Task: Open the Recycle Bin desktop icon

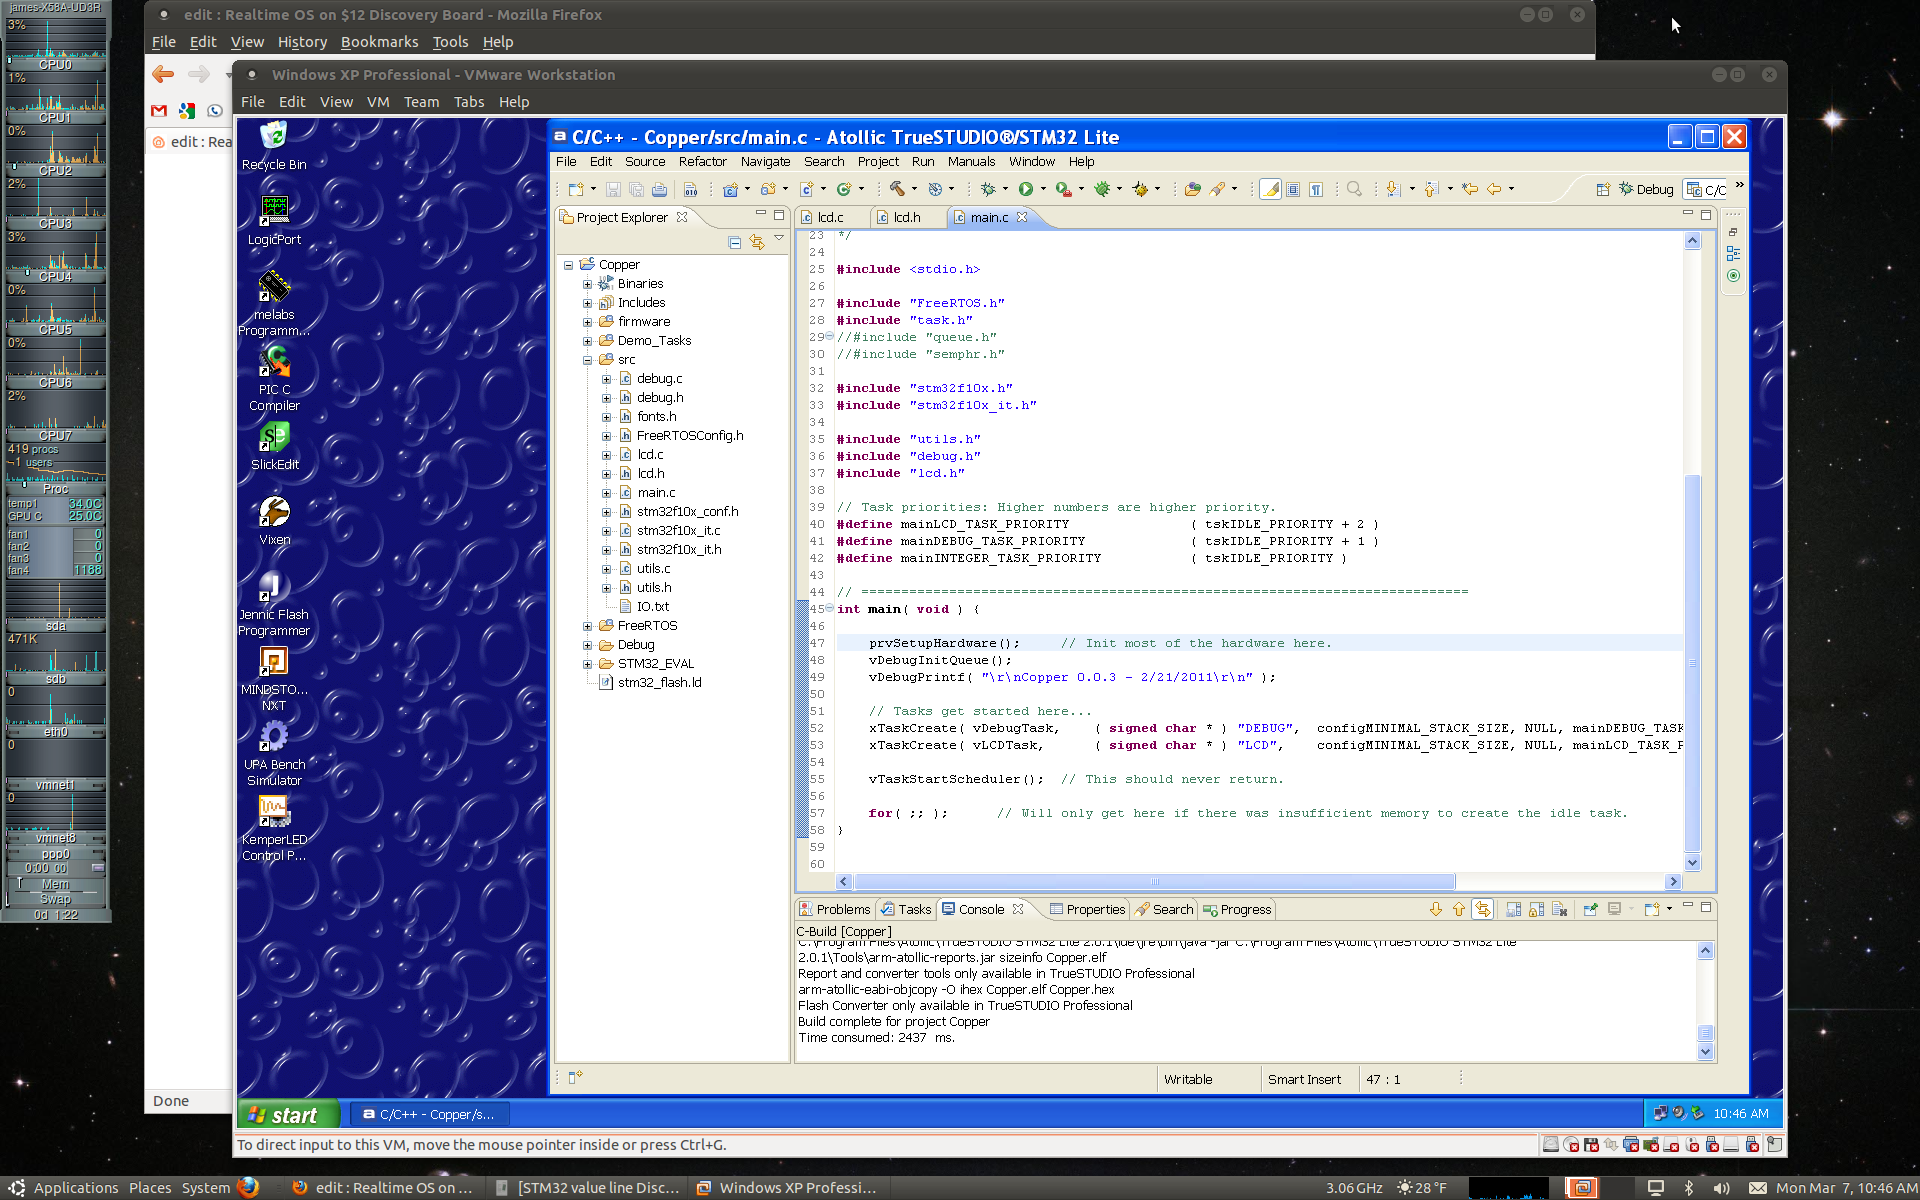Action: pyautogui.click(x=274, y=146)
